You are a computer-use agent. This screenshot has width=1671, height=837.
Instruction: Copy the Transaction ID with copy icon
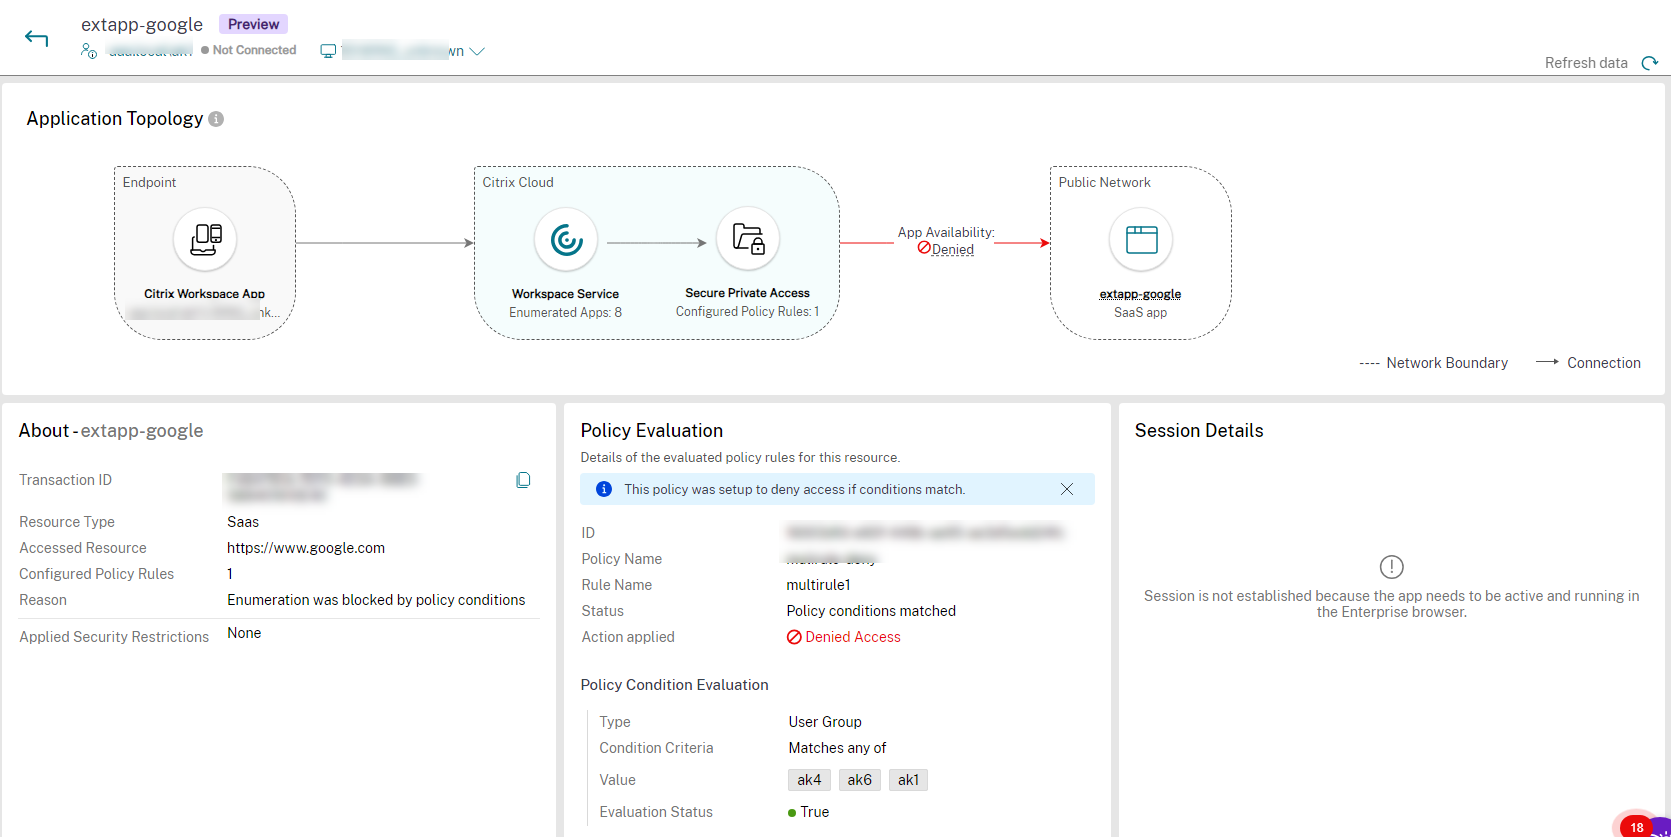coord(523,481)
